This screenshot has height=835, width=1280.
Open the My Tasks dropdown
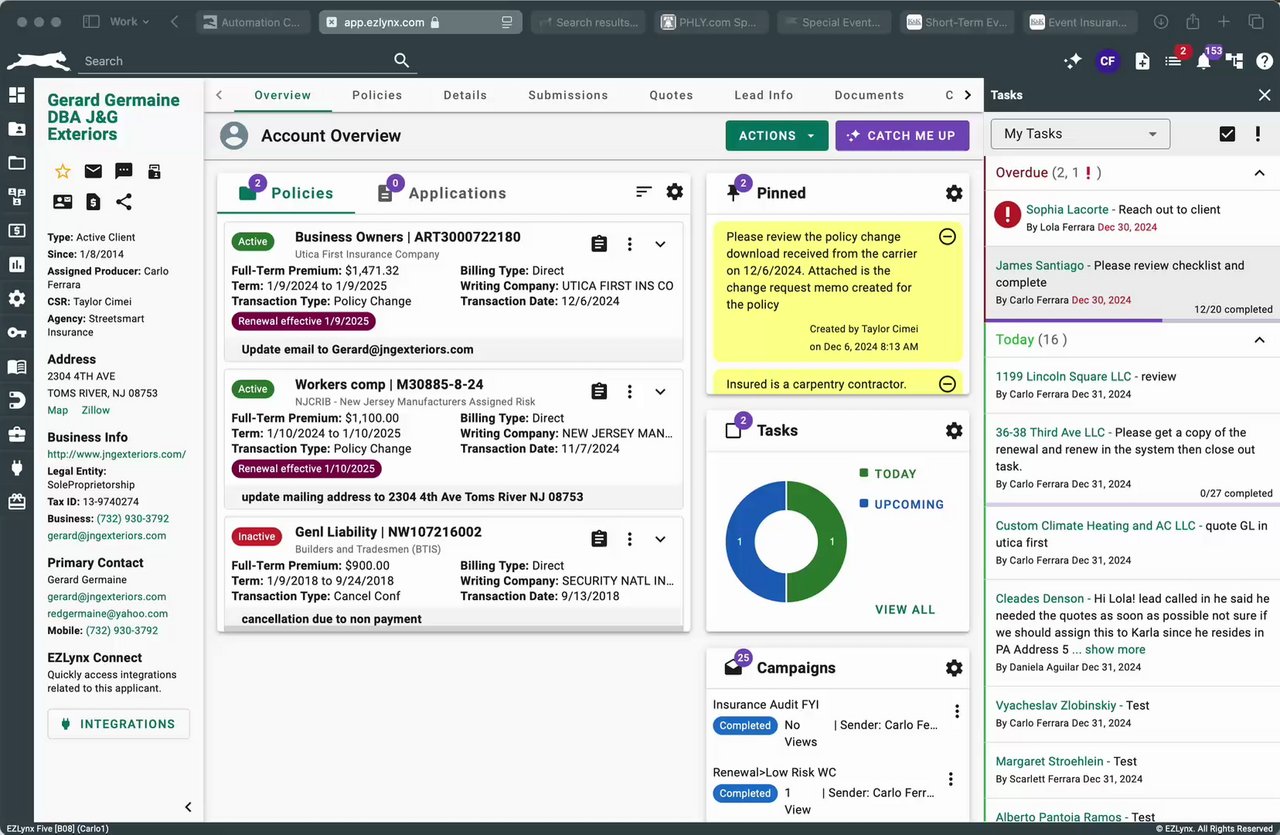pos(1080,134)
